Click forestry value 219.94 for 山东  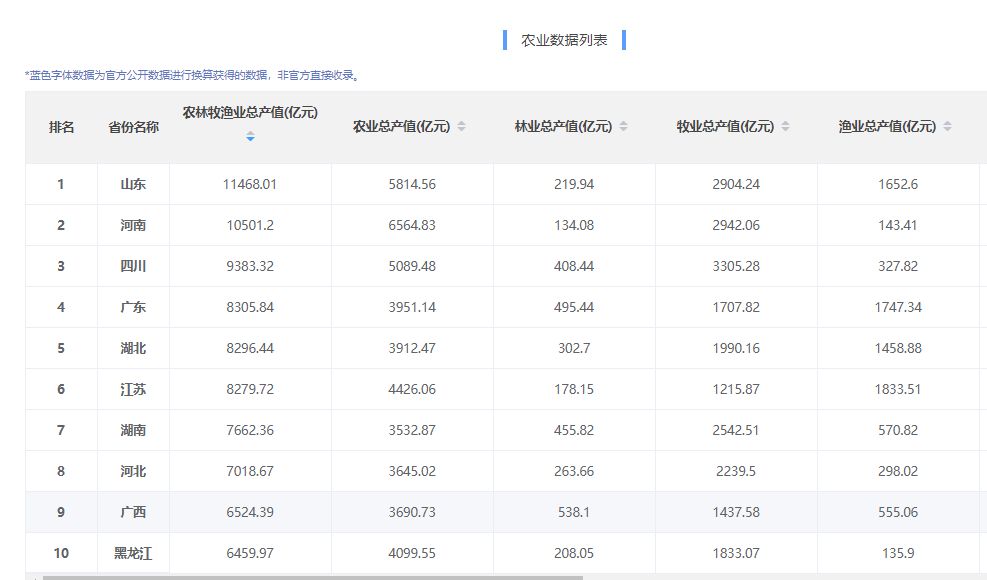tap(574, 185)
